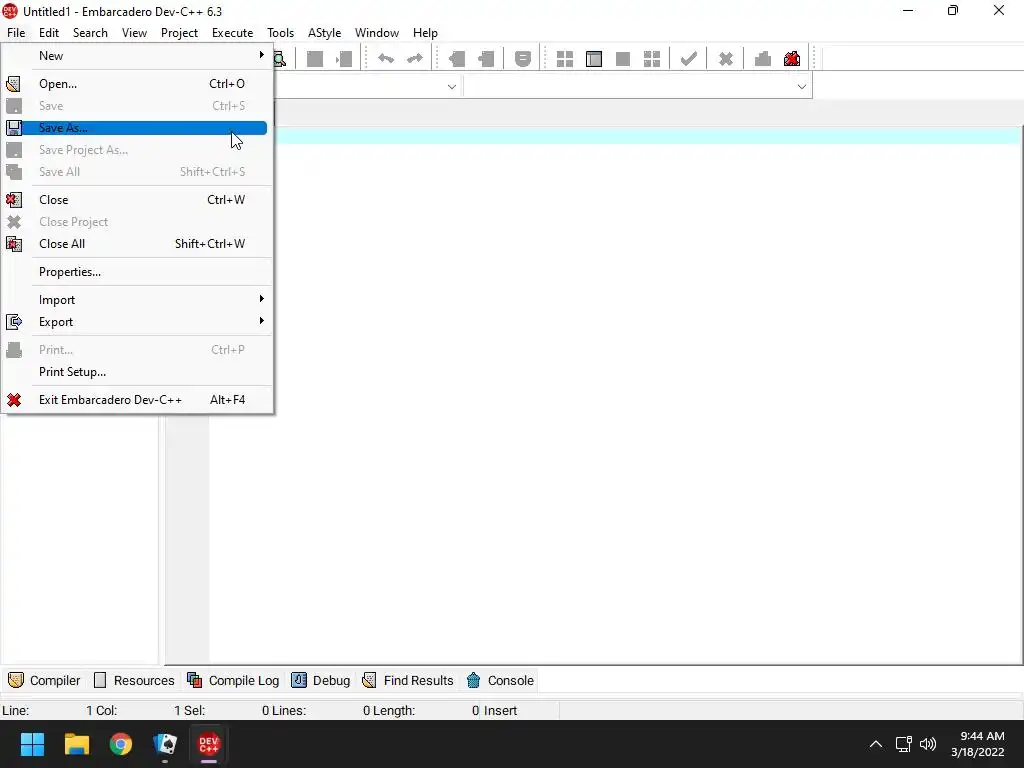Screen dimensions: 1024x768
Task: Open Properties... from the File menu
Action: point(137,272)
